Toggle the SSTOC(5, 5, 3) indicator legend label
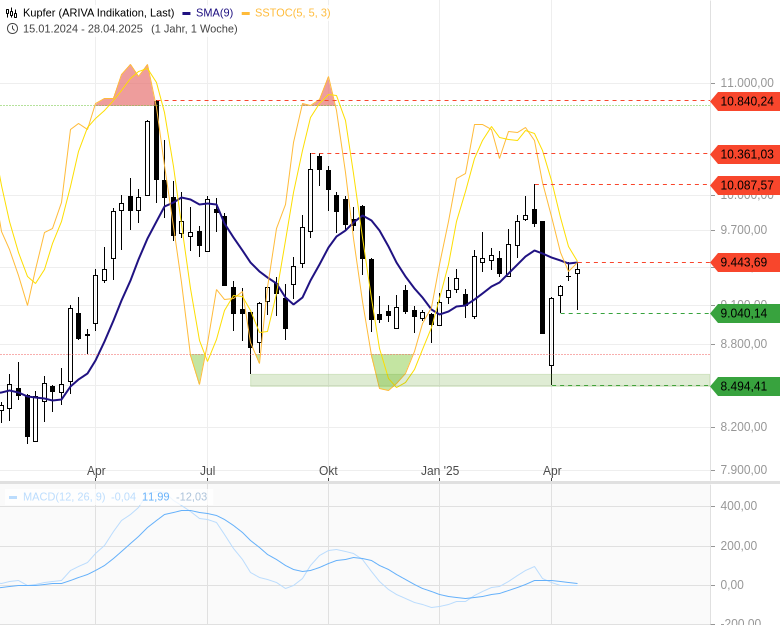This screenshot has width=780, height=625. [292, 13]
